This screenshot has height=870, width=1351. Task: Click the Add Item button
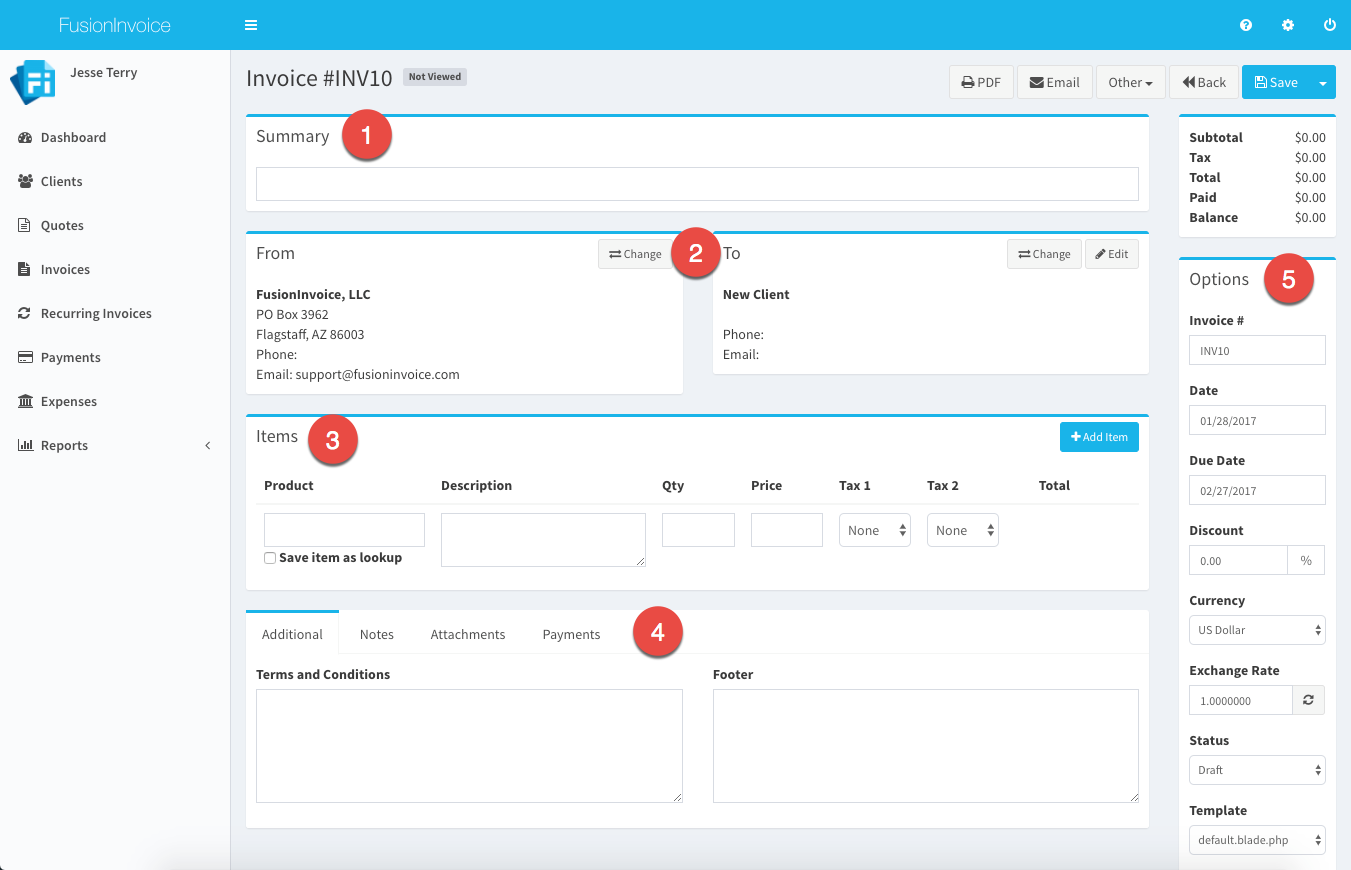(1099, 437)
